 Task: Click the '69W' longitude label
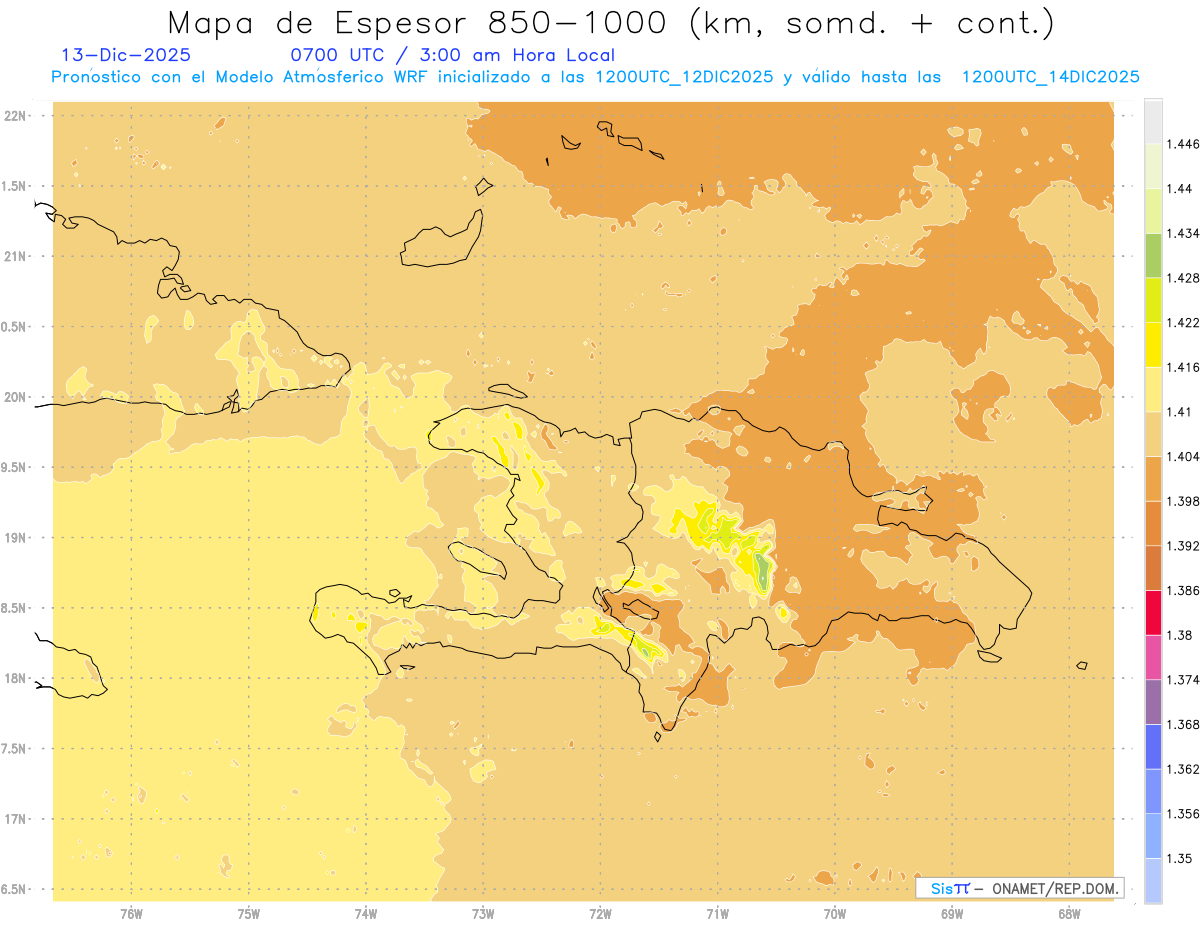click(x=952, y=913)
